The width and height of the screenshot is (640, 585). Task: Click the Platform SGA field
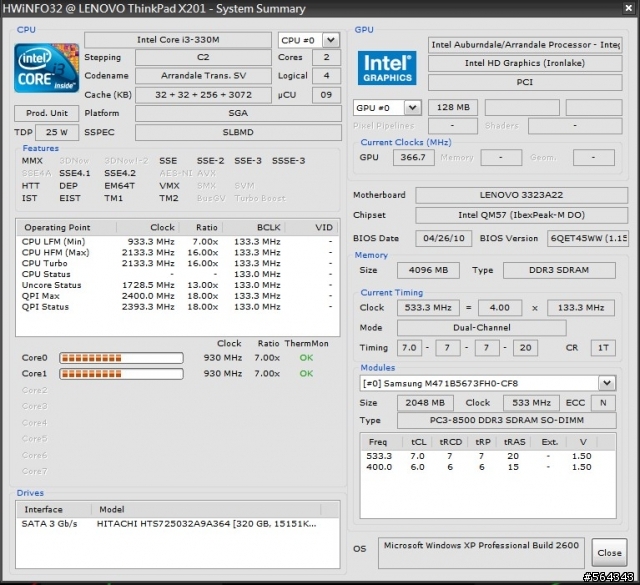238,113
